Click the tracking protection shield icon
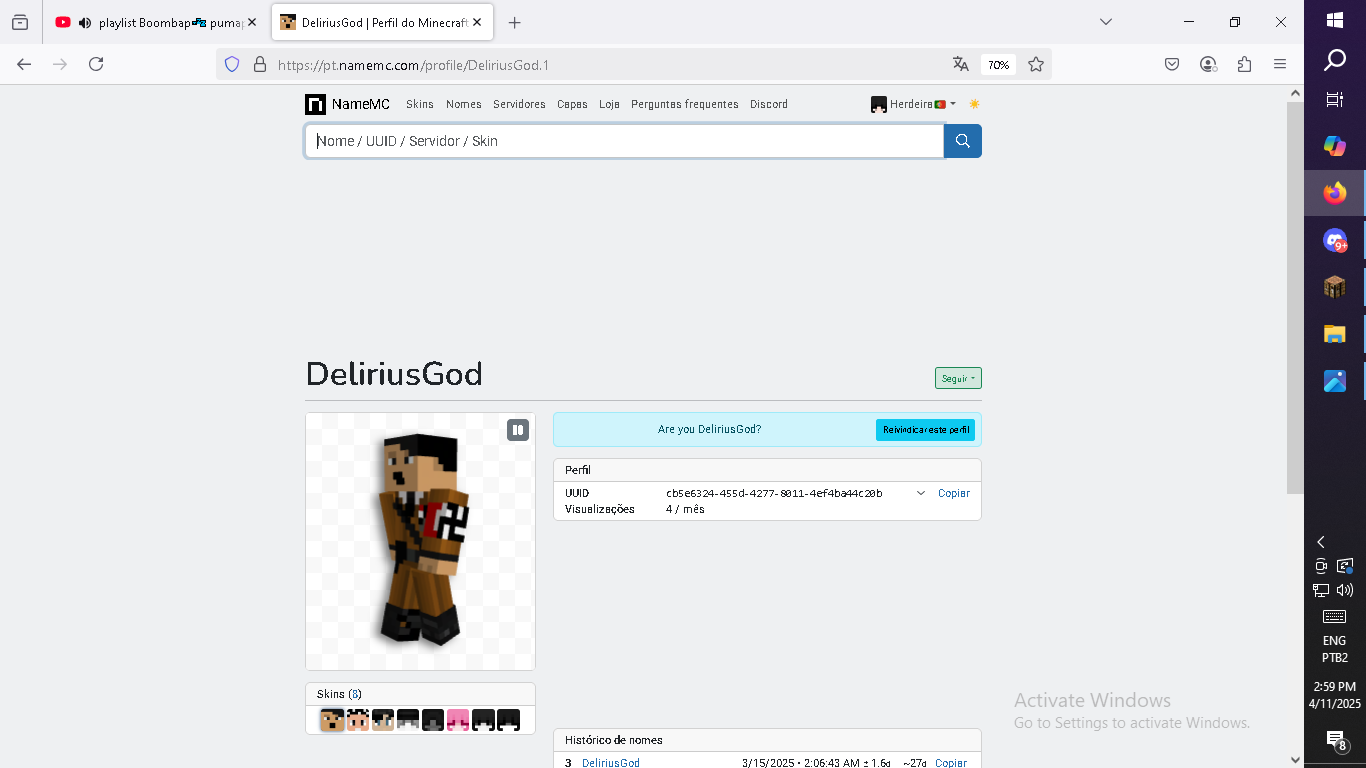This screenshot has width=1366, height=768. click(232, 64)
